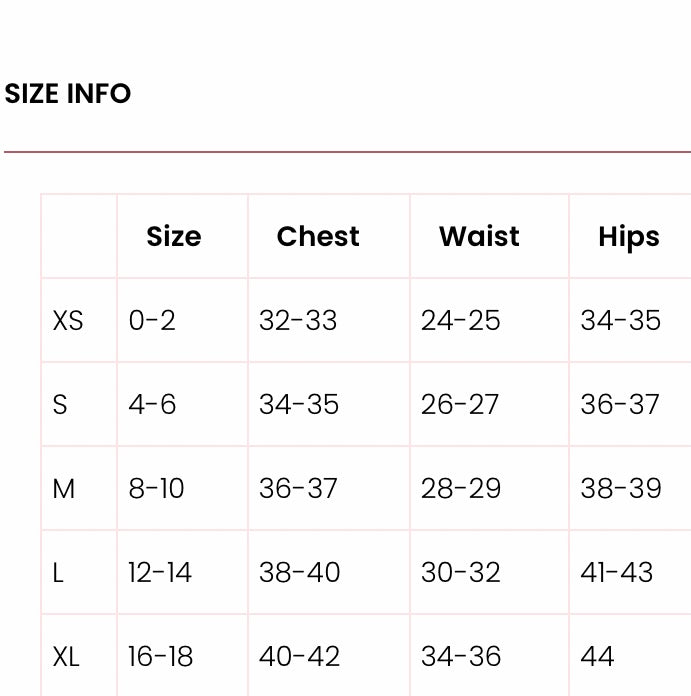
Task: Click the SIZE INFO heading
Action: click(x=68, y=93)
